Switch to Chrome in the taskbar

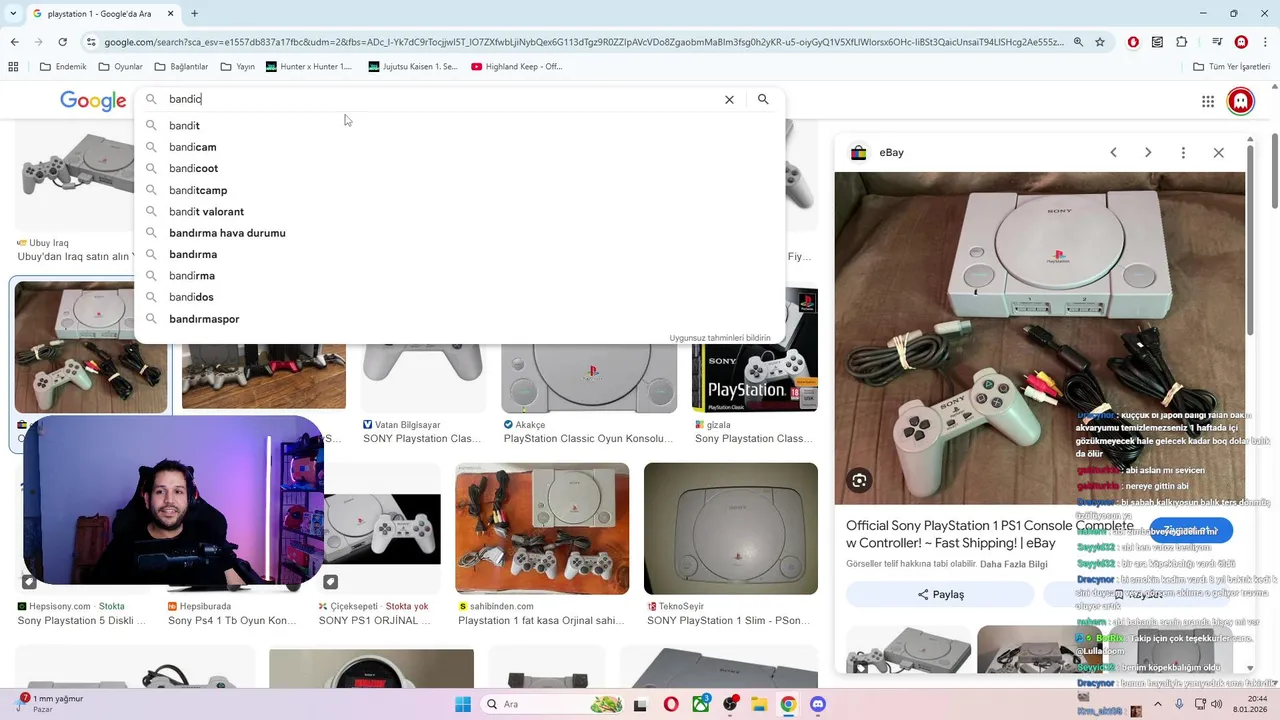(x=788, y=704)
